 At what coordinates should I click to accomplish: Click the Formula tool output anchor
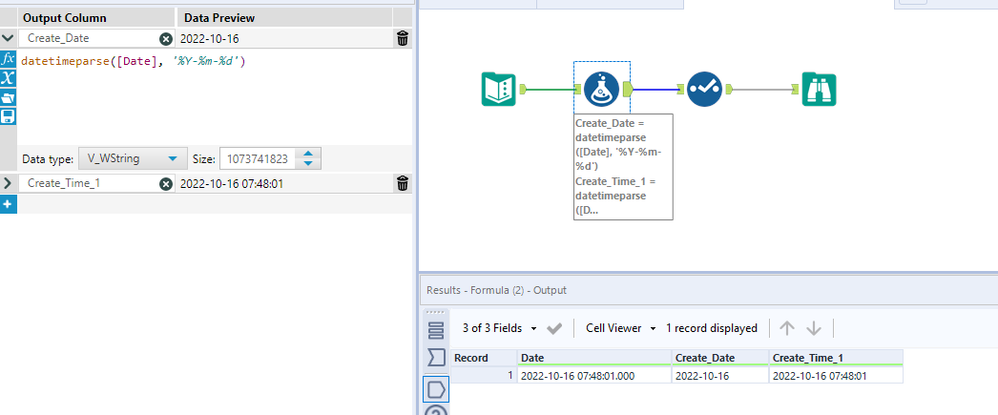tap(626, 88)
